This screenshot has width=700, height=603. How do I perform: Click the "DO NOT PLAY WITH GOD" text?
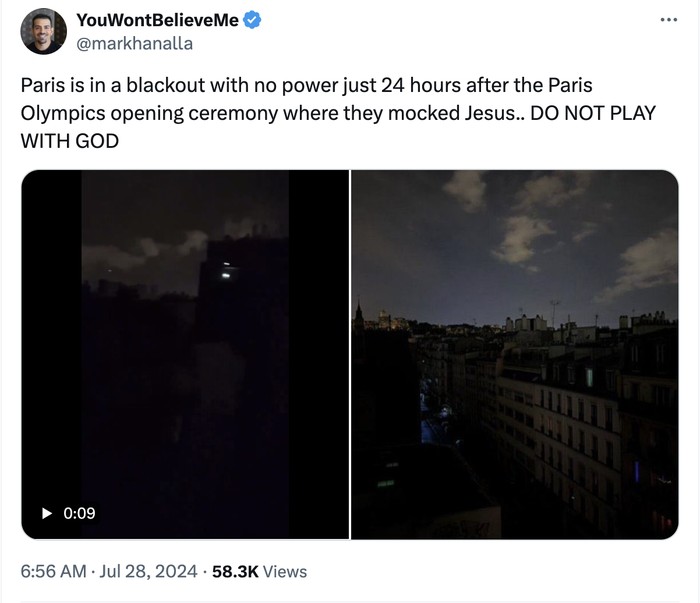point(338,126)
